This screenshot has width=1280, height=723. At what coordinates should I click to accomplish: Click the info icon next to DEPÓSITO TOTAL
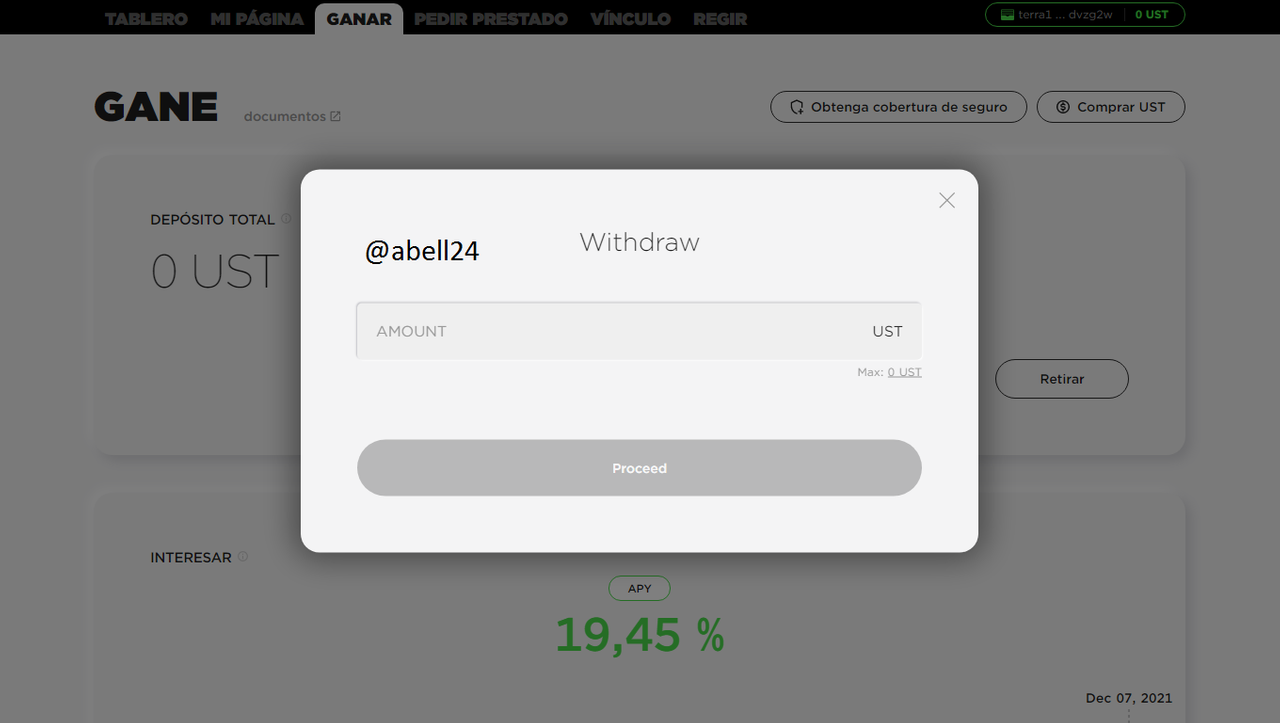tap(286, 218)
